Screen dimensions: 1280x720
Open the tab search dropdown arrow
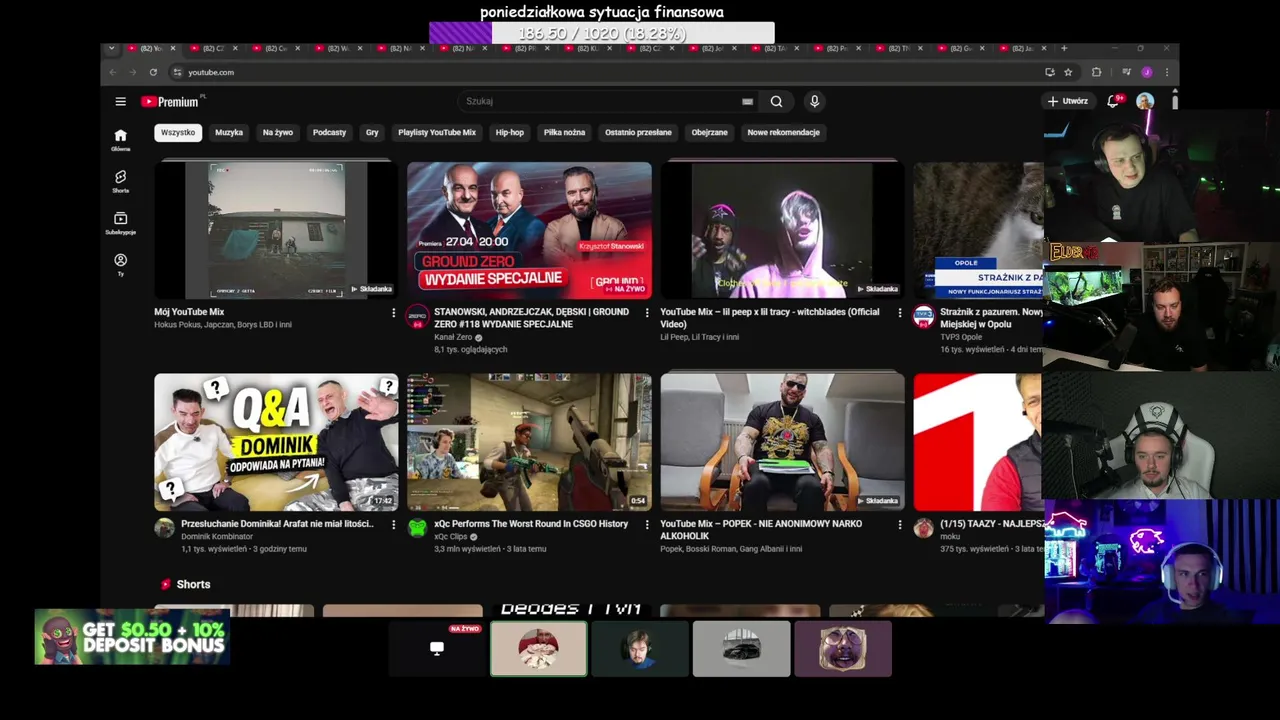tap(111, 48)
